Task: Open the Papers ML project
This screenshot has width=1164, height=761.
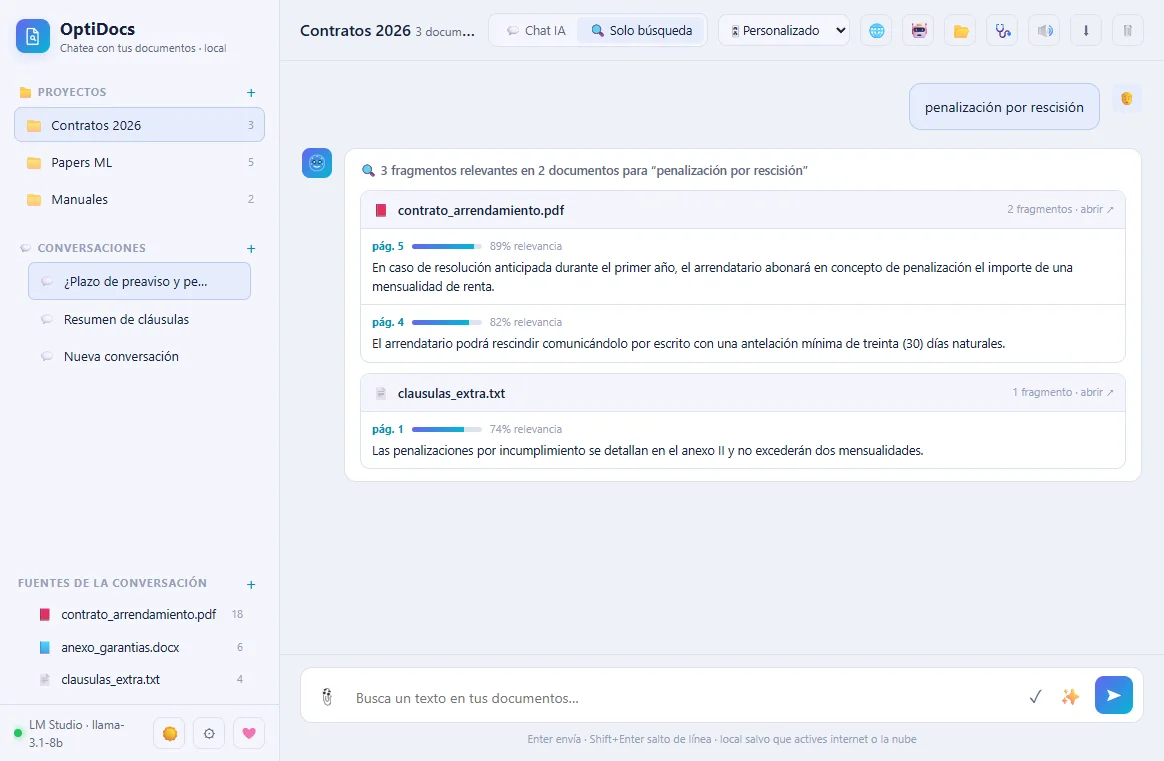Action: click(x=140, y=163)
